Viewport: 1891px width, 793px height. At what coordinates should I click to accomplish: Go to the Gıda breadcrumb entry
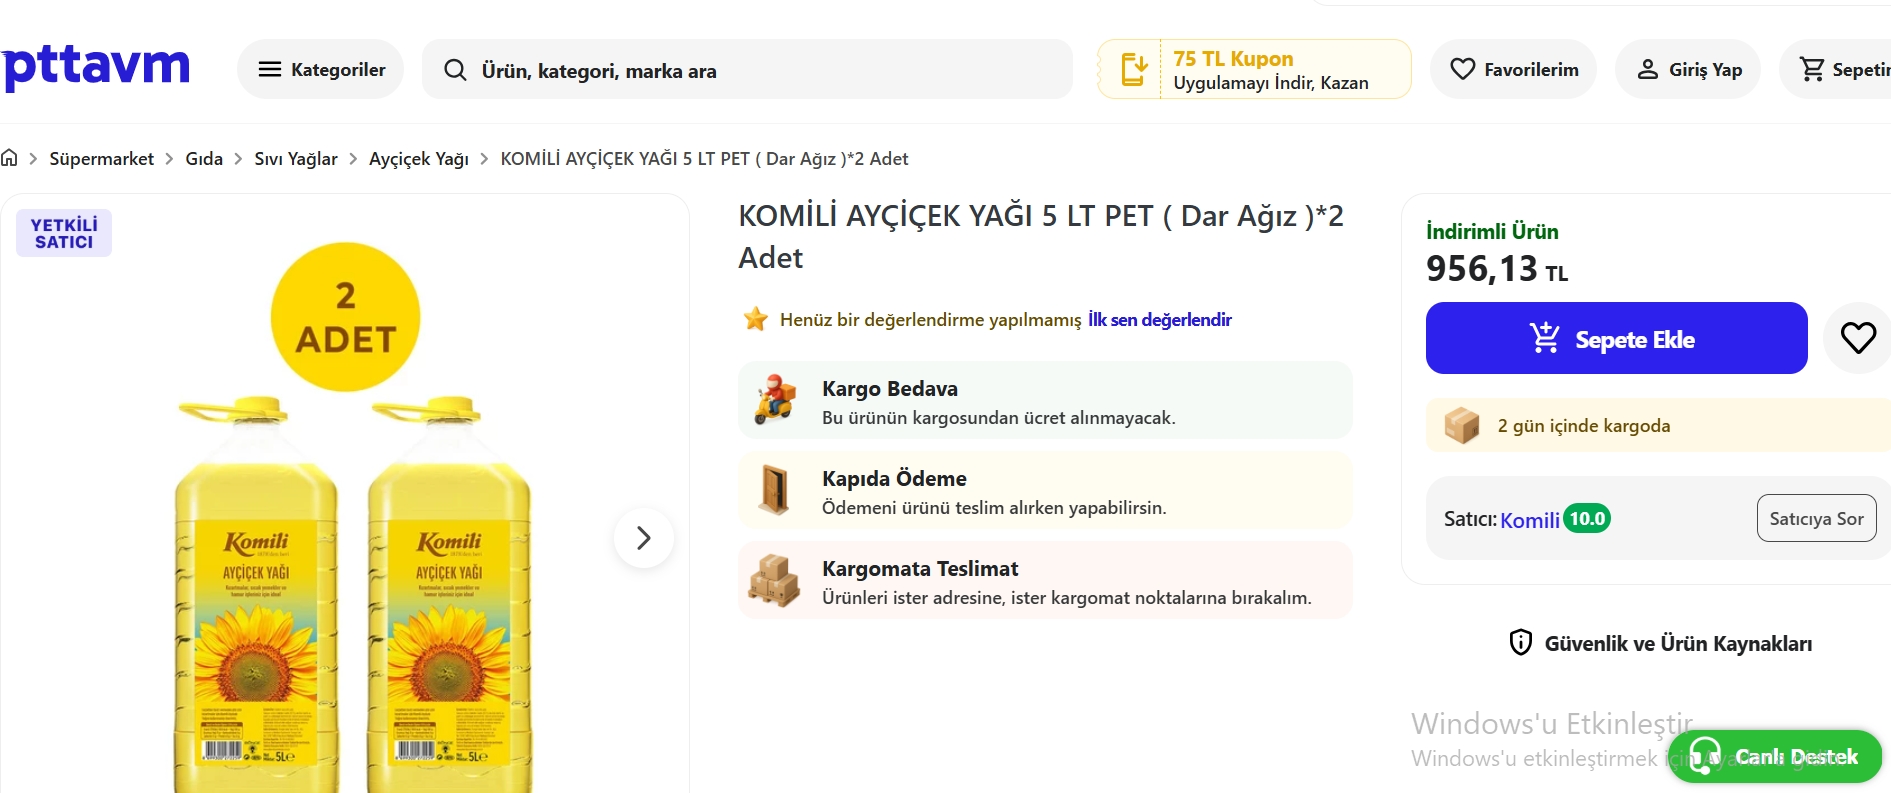(204, 158)
